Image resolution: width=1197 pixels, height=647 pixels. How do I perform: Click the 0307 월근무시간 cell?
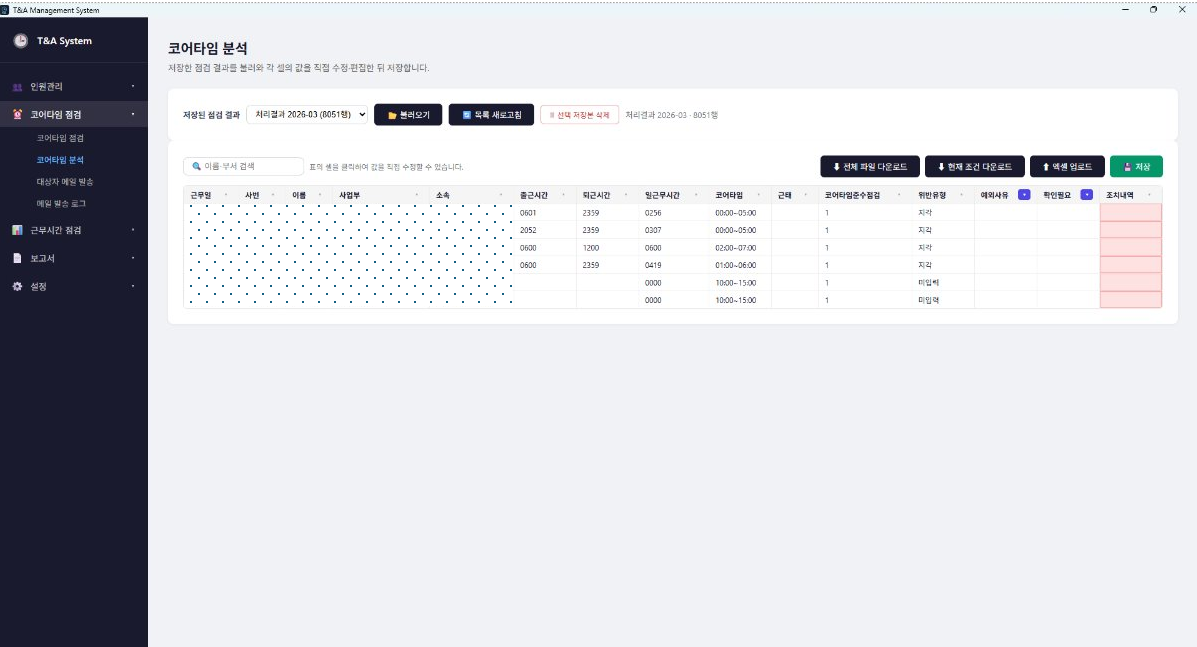point(674,230)
